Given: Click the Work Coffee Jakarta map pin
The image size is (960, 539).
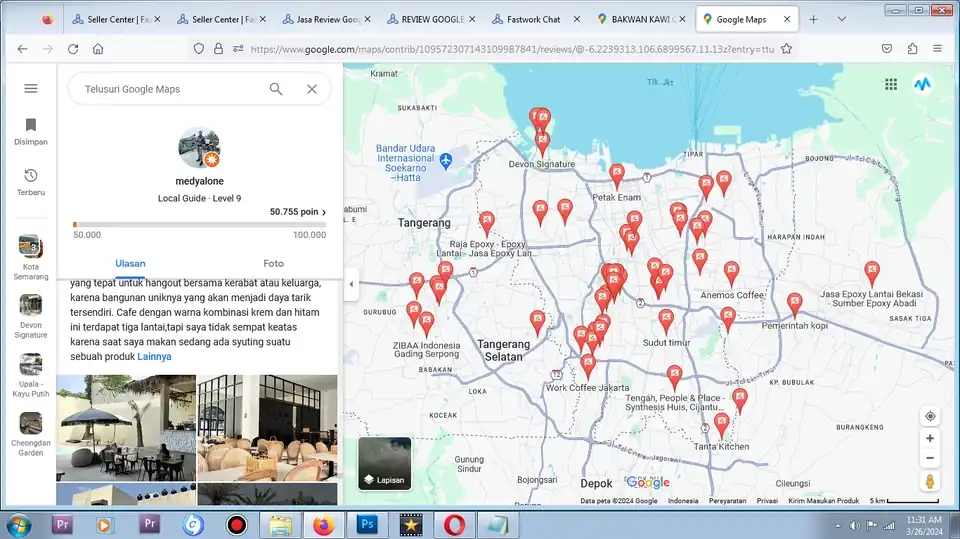Looking at the screenshot, I should click(x=588, y=366).
